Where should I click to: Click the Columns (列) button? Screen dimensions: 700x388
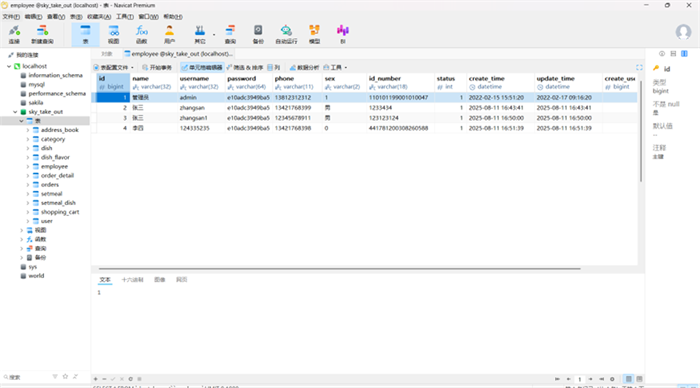click(x=274, y=67)
